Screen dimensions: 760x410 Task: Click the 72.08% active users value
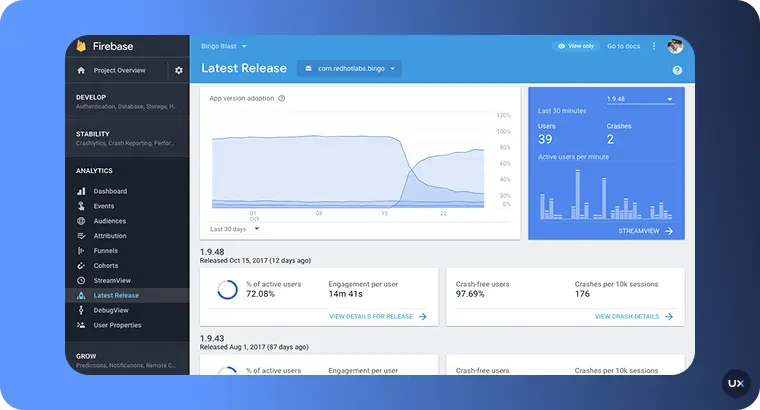[260, 294]
